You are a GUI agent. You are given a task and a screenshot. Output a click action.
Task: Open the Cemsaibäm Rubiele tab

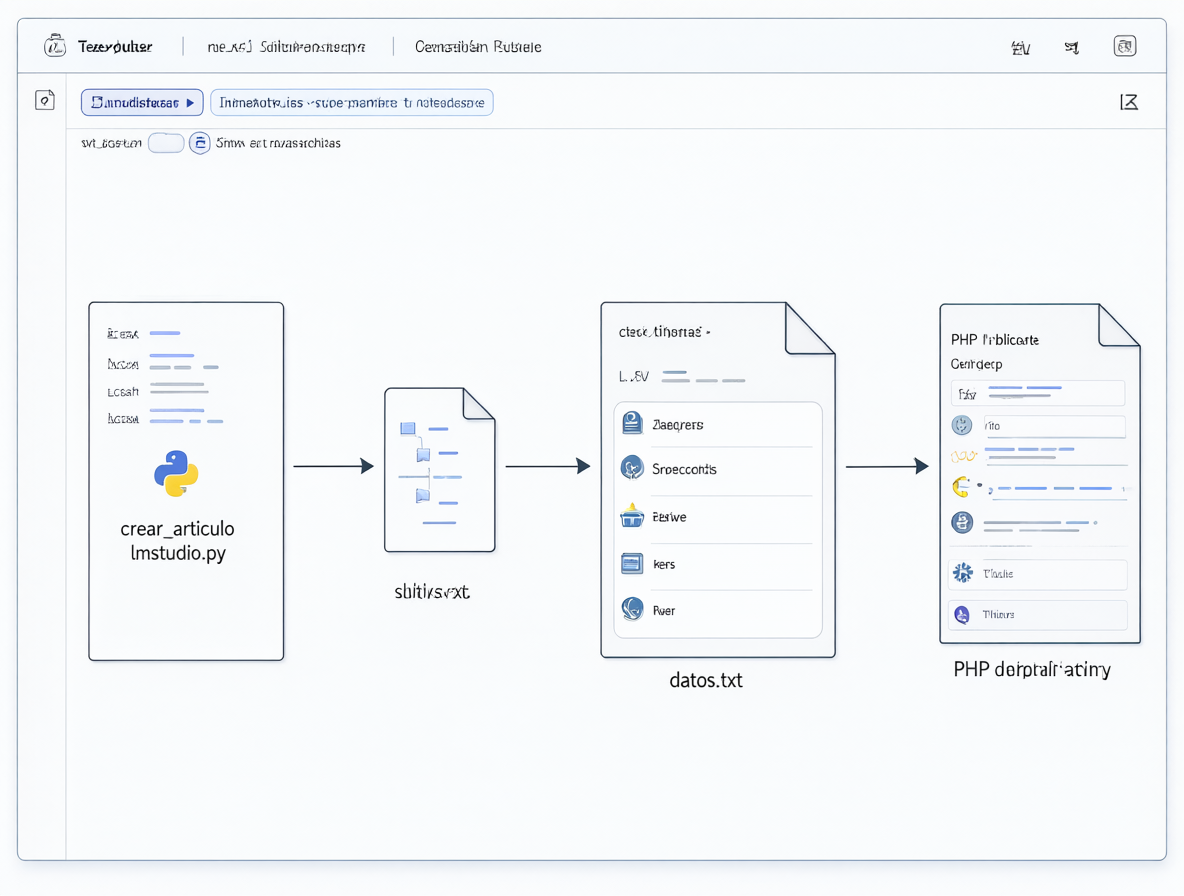(478, 47)
